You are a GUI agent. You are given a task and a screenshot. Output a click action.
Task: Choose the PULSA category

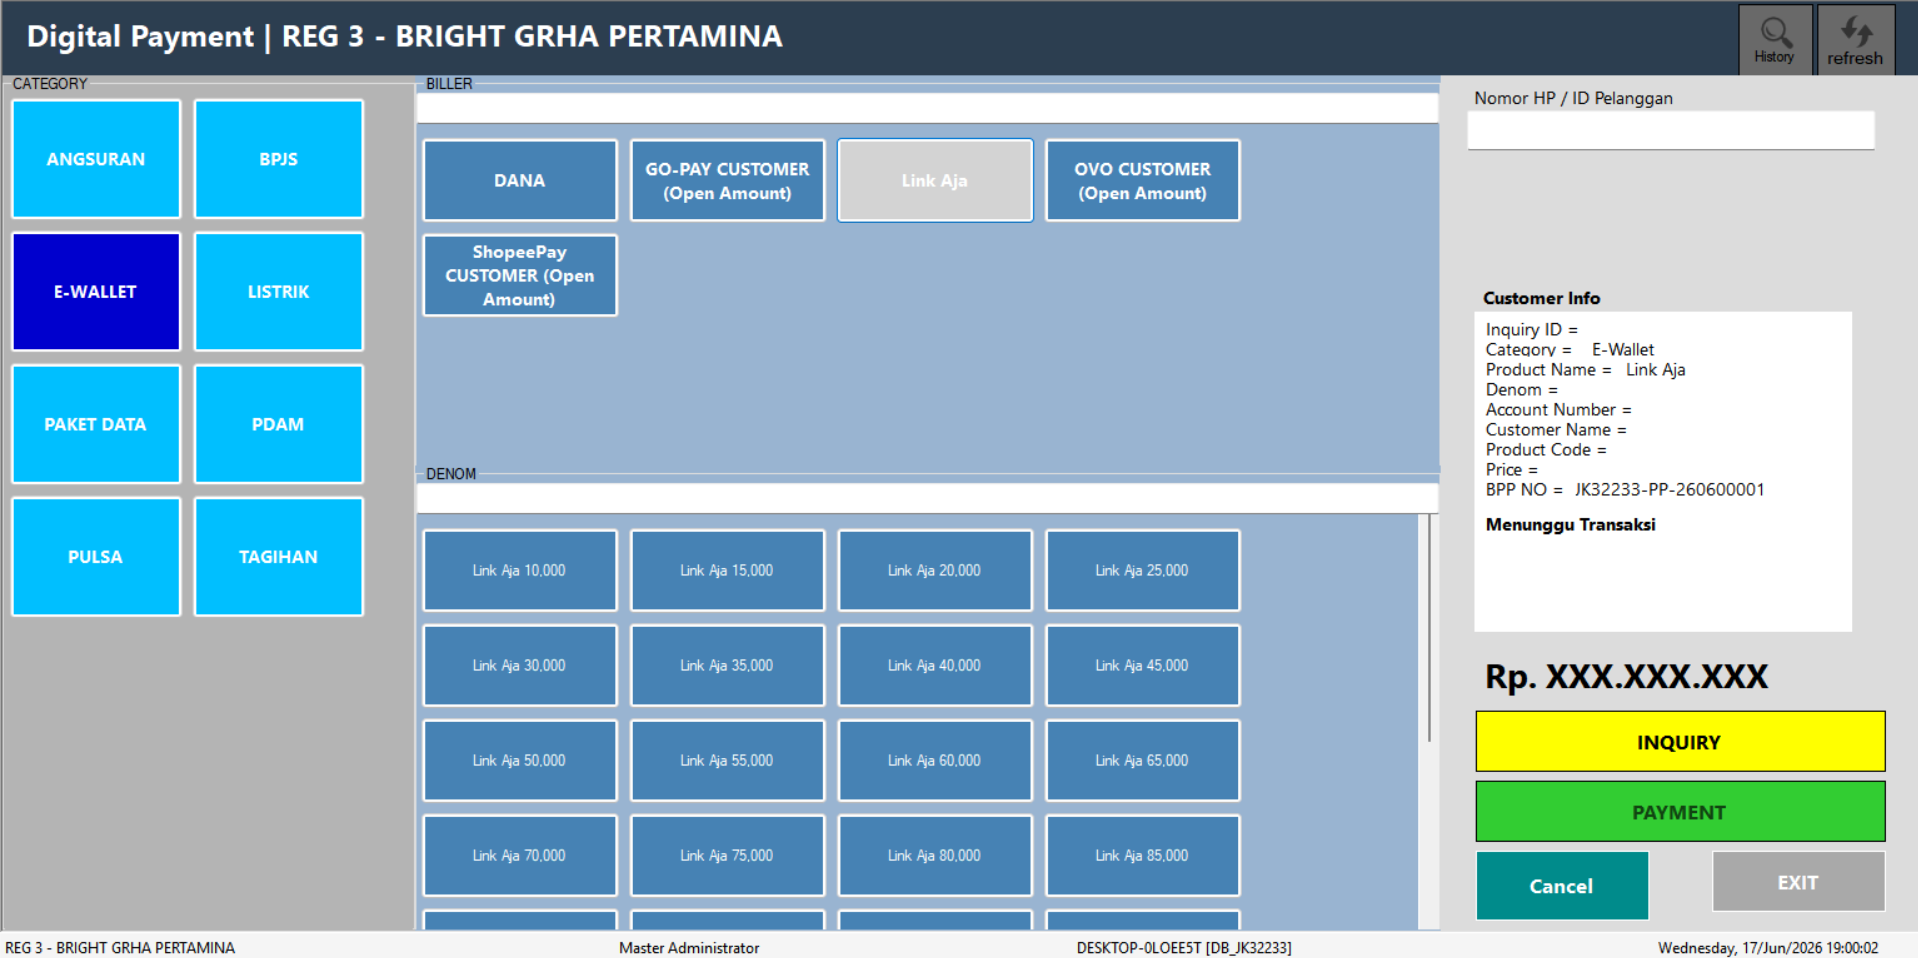(96, 557)
